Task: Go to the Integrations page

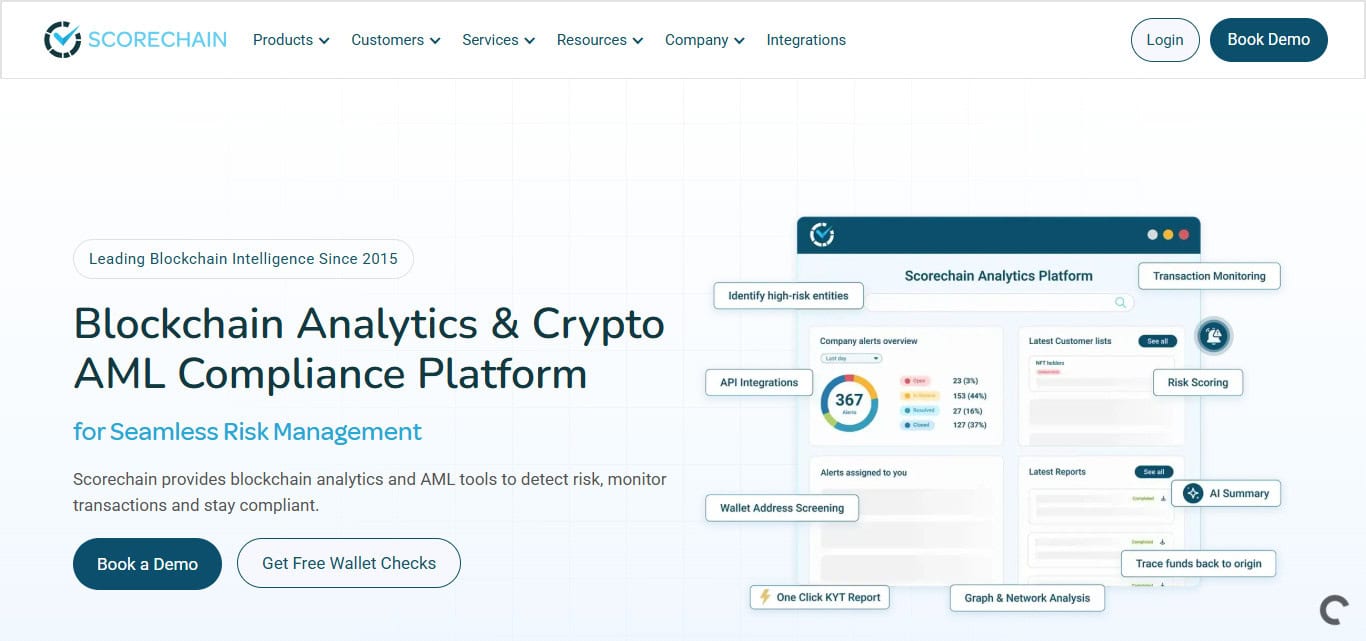Action: 806,40
